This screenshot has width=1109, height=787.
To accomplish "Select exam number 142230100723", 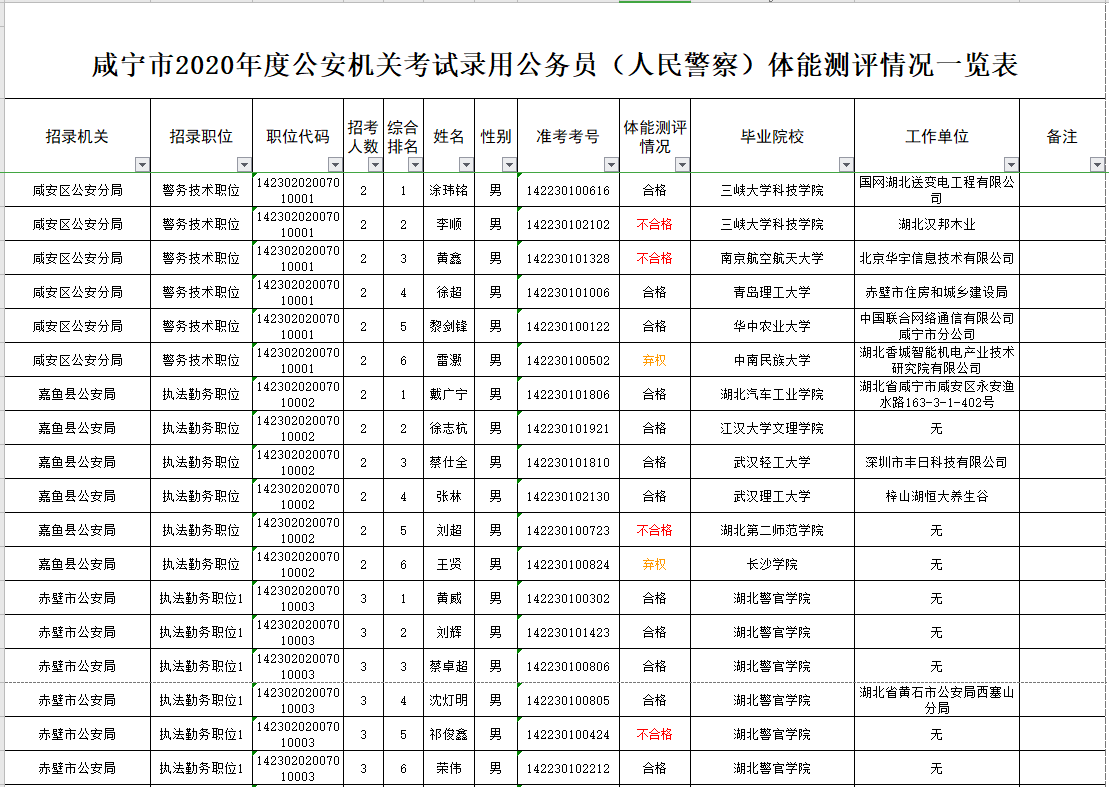I will tap(569, 530).
